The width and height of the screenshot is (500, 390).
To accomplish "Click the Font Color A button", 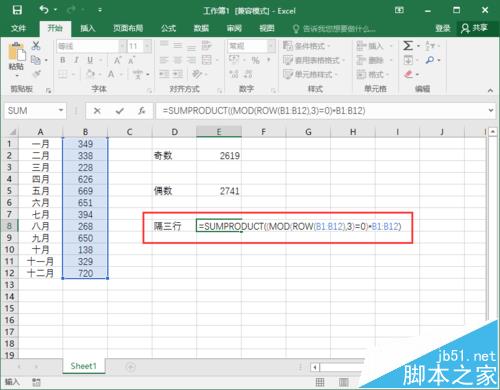I will (111, 74).
